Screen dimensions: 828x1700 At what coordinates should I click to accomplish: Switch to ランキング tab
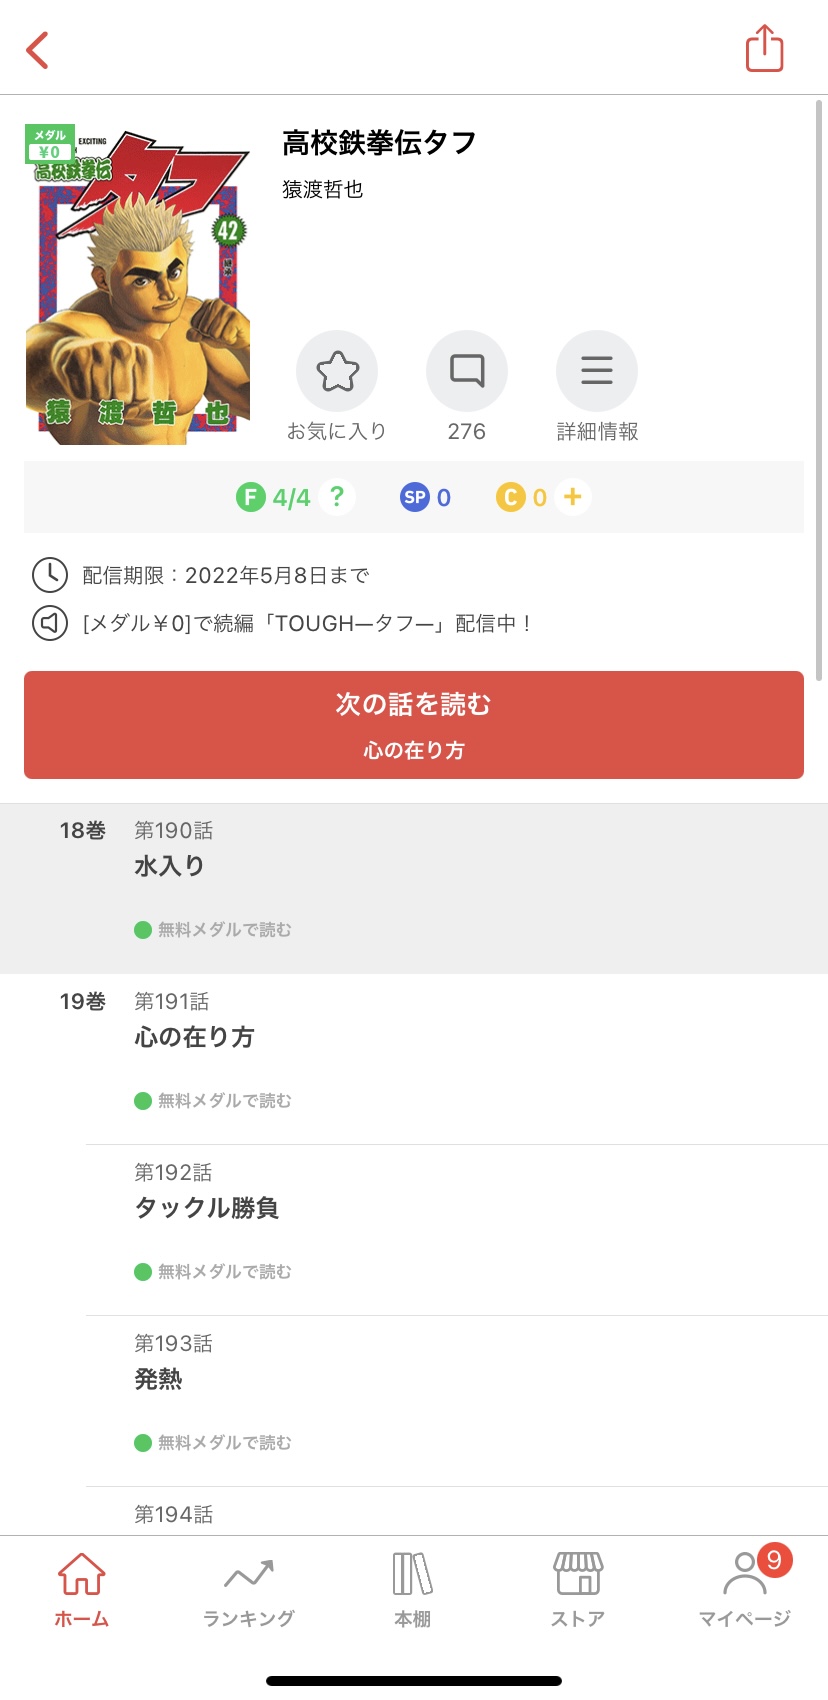coord(248,1590)
